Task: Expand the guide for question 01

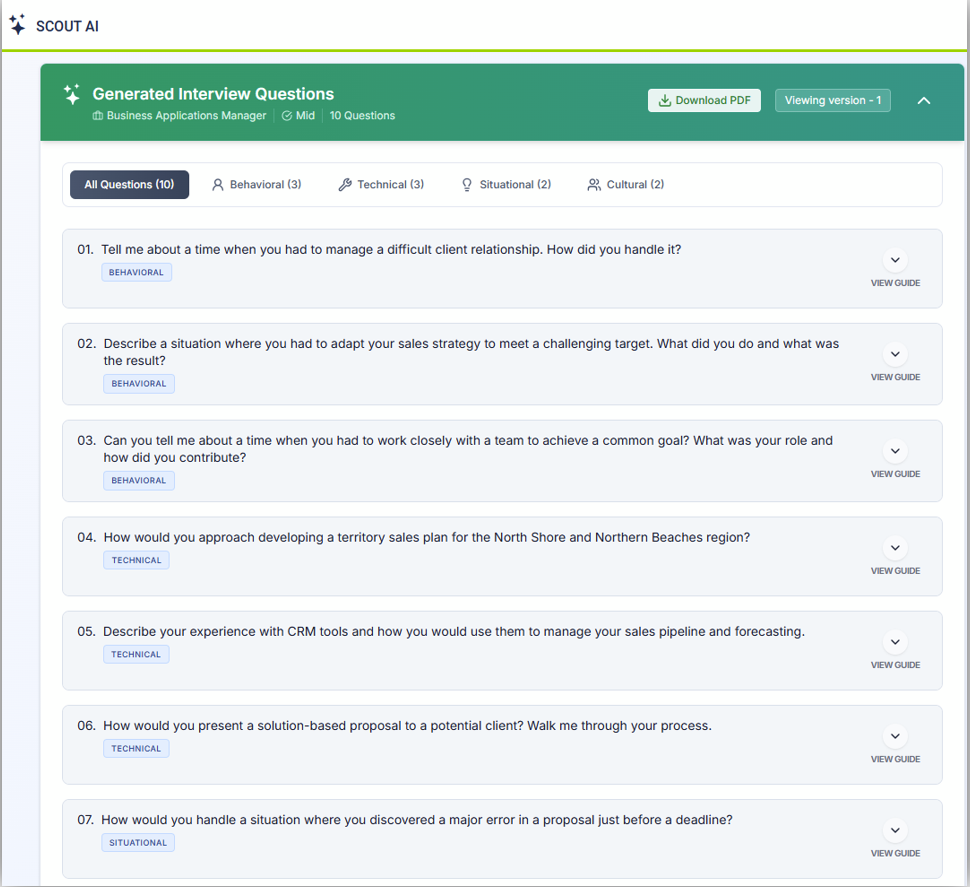Action: coord(895,261)
